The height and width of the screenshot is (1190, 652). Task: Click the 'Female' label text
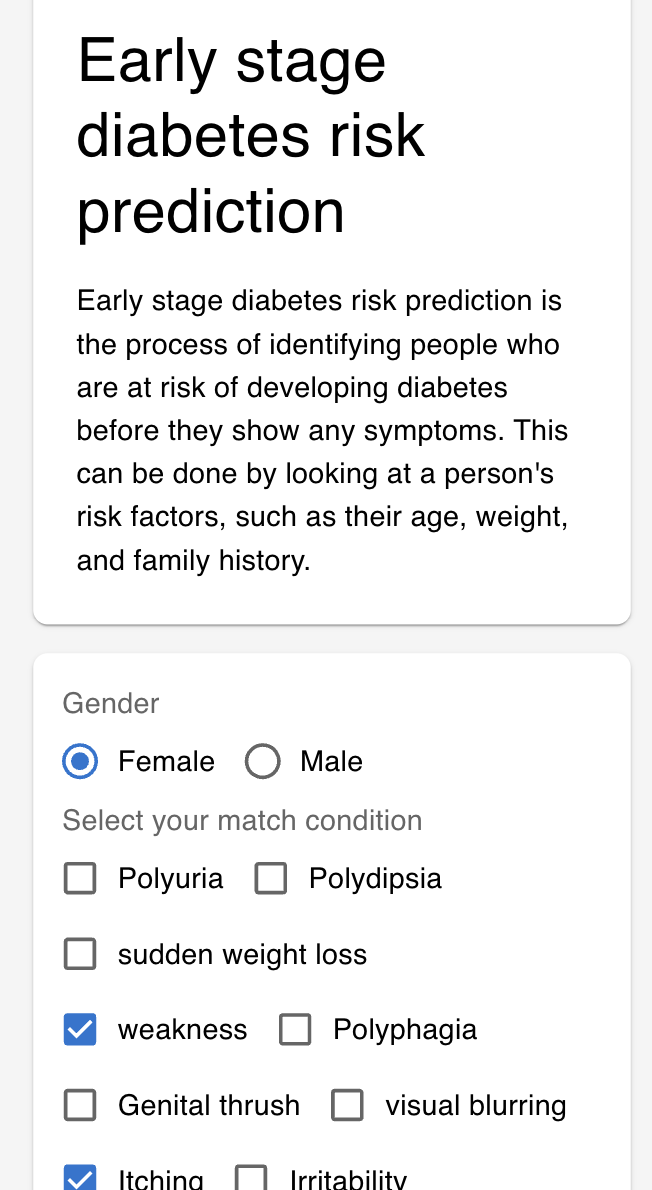click(166, 762)
